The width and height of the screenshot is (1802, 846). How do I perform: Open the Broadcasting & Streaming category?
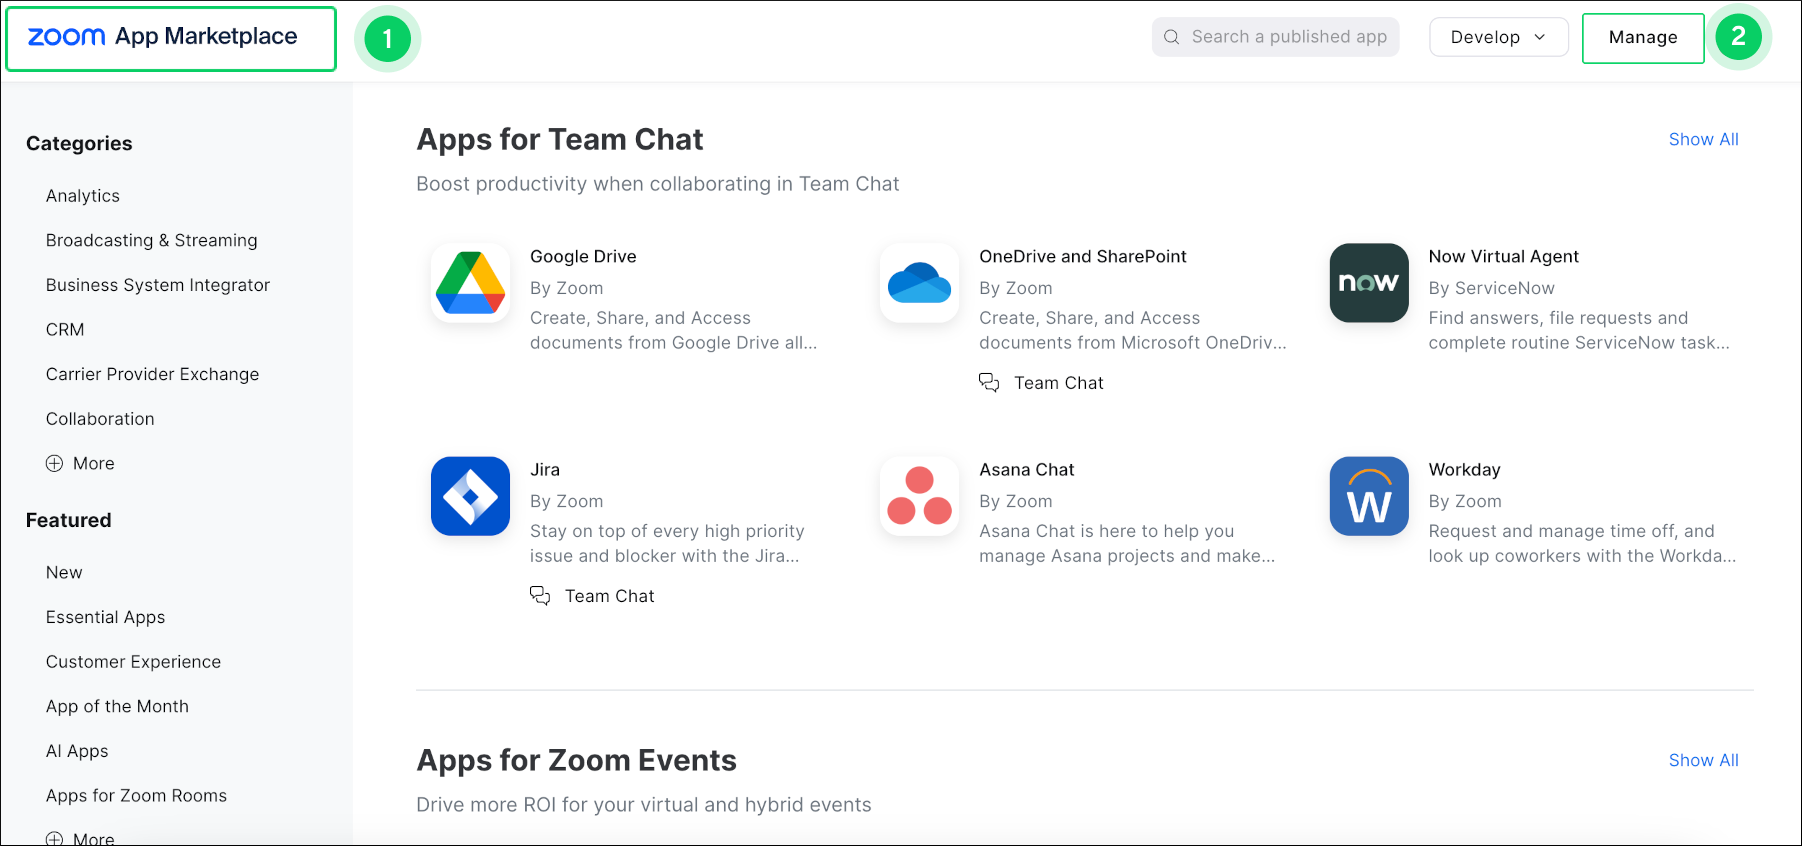pos(152,240)
